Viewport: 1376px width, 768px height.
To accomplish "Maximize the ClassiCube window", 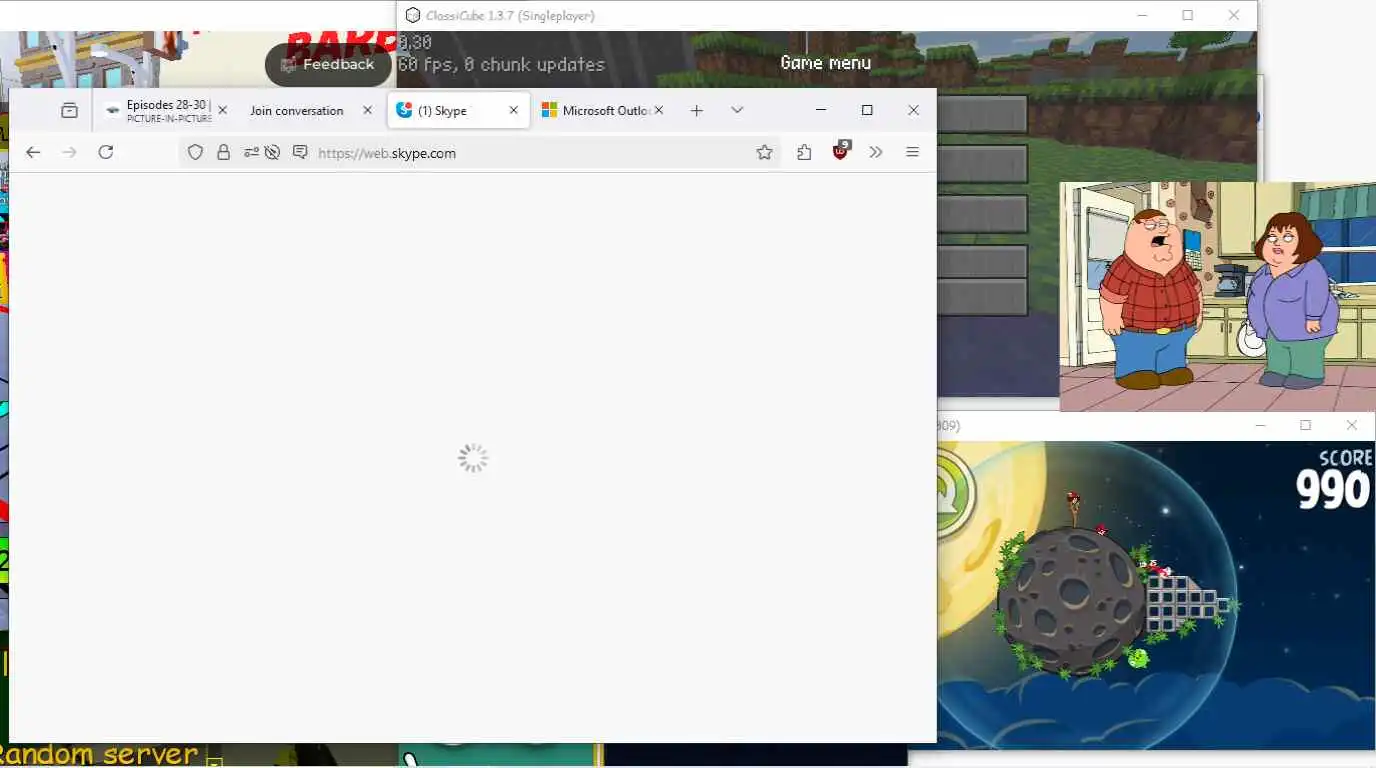I will click(1187, 15).
